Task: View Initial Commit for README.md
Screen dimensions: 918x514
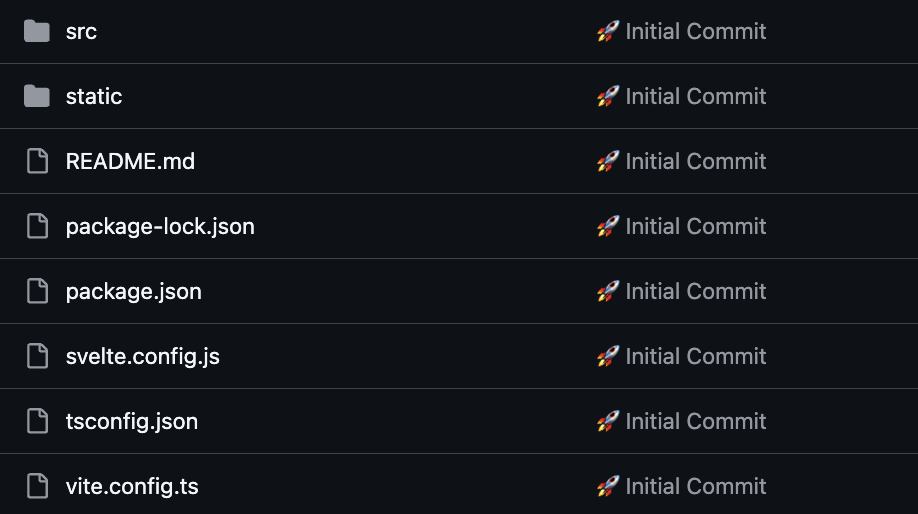Action: 695,161
